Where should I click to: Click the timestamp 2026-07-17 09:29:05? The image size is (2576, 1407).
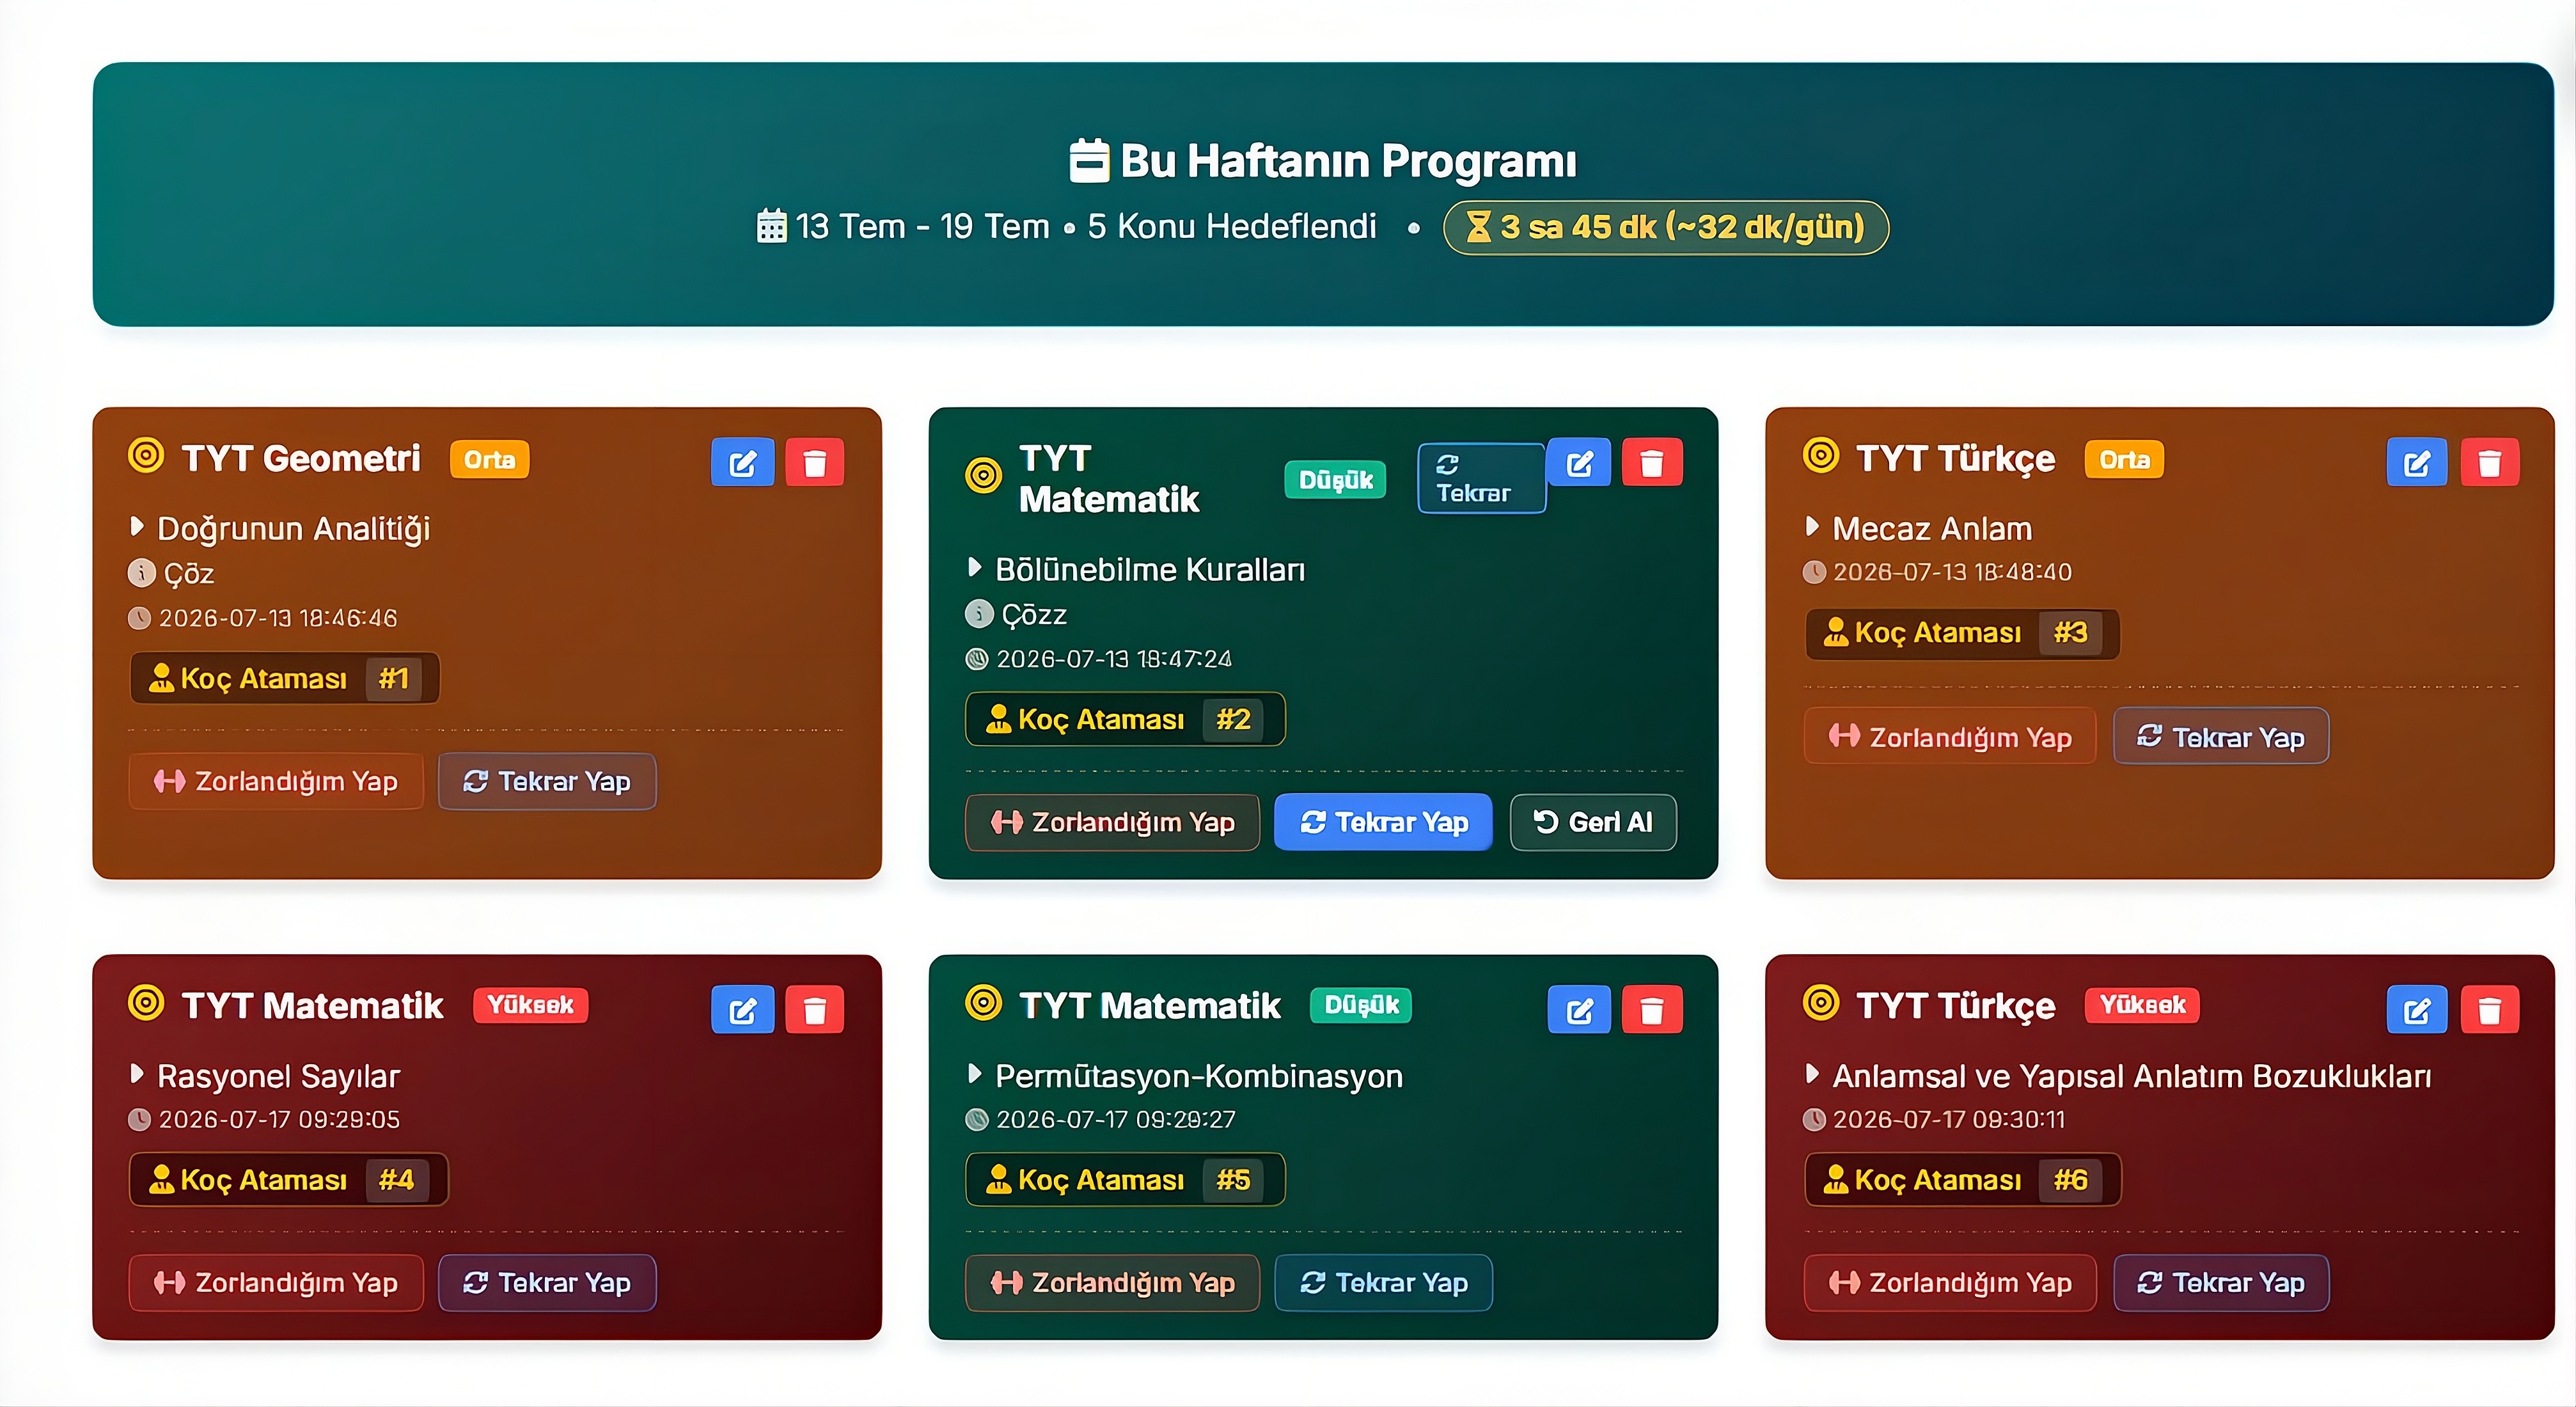[x=279, y=1120]
